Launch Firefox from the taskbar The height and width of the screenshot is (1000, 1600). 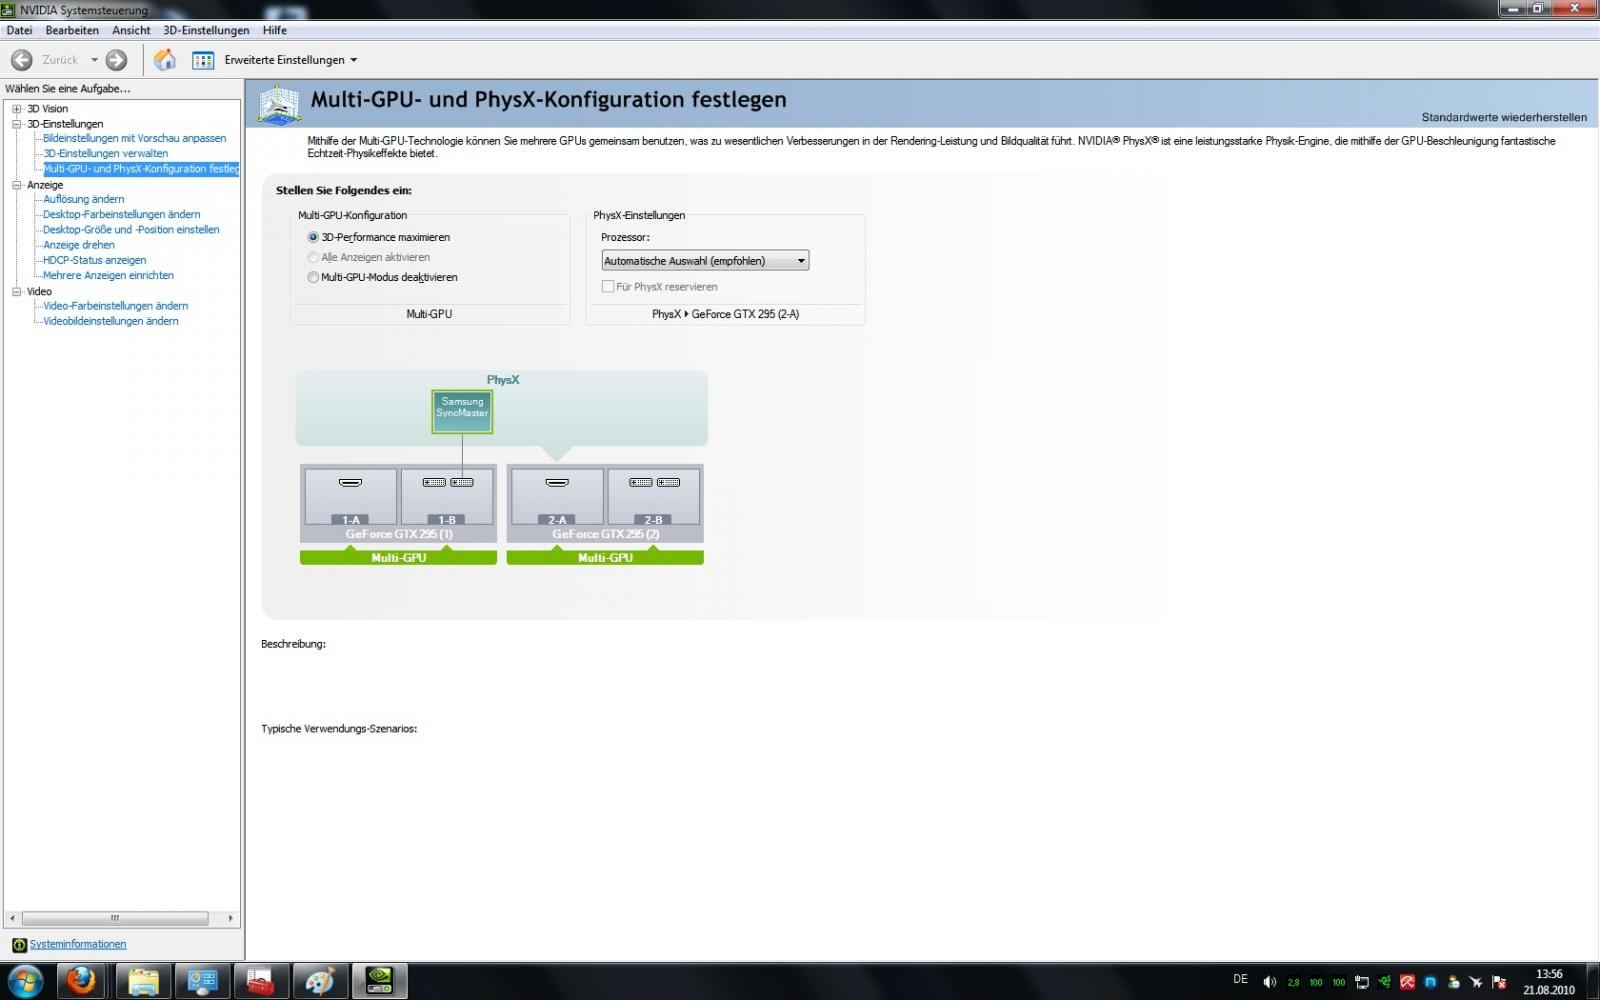coord(82,981)
